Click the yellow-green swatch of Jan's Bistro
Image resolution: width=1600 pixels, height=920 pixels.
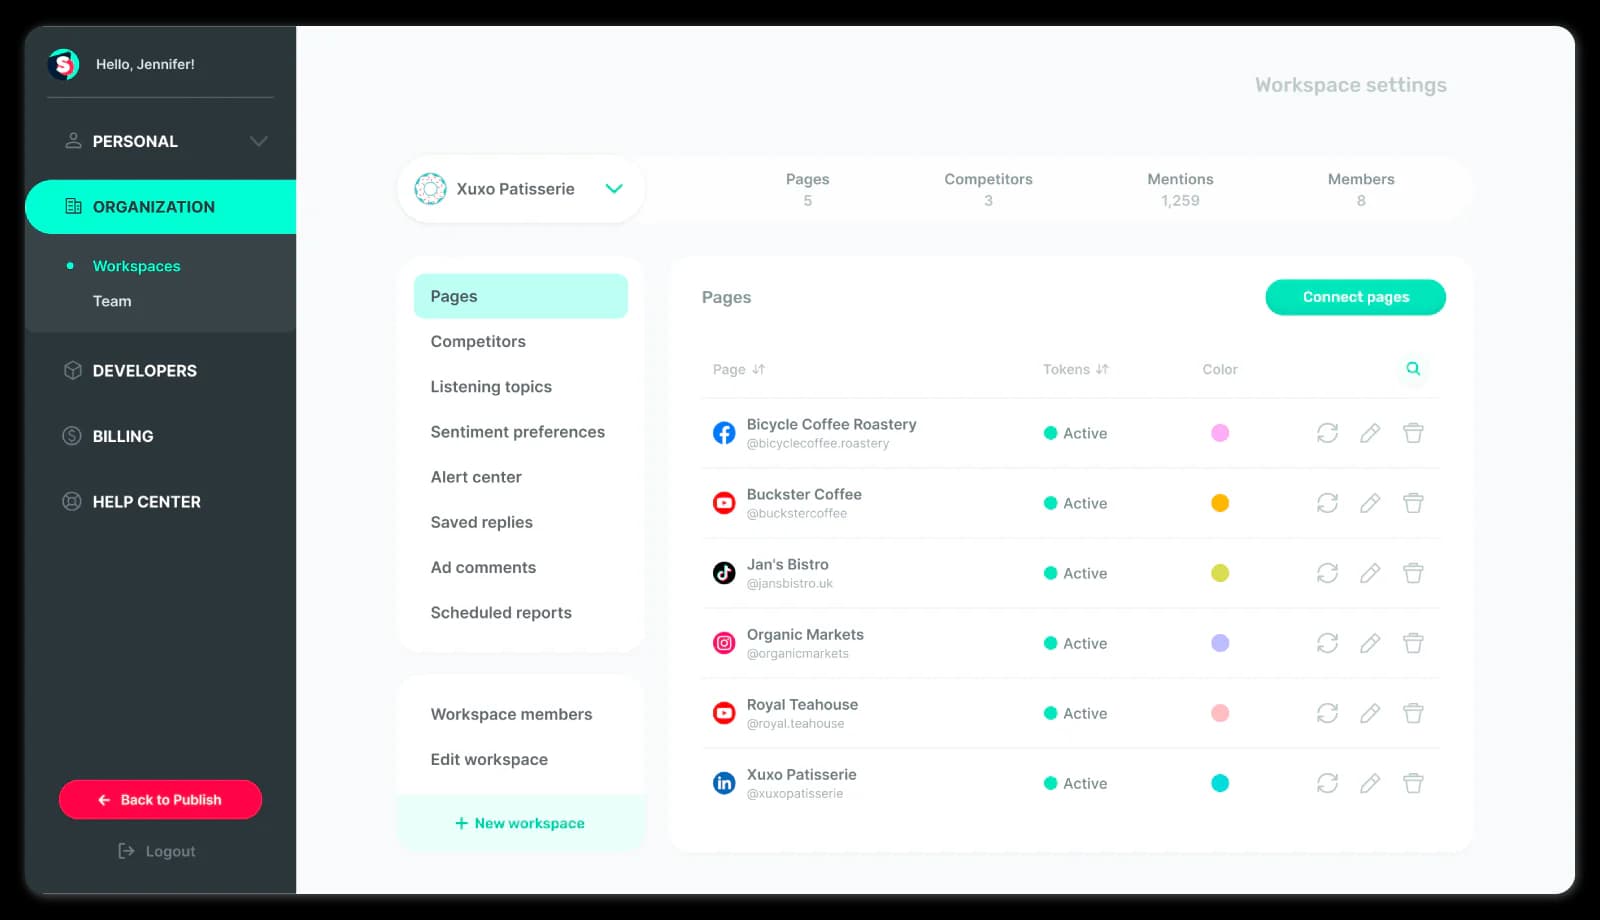coord(1220,573)
